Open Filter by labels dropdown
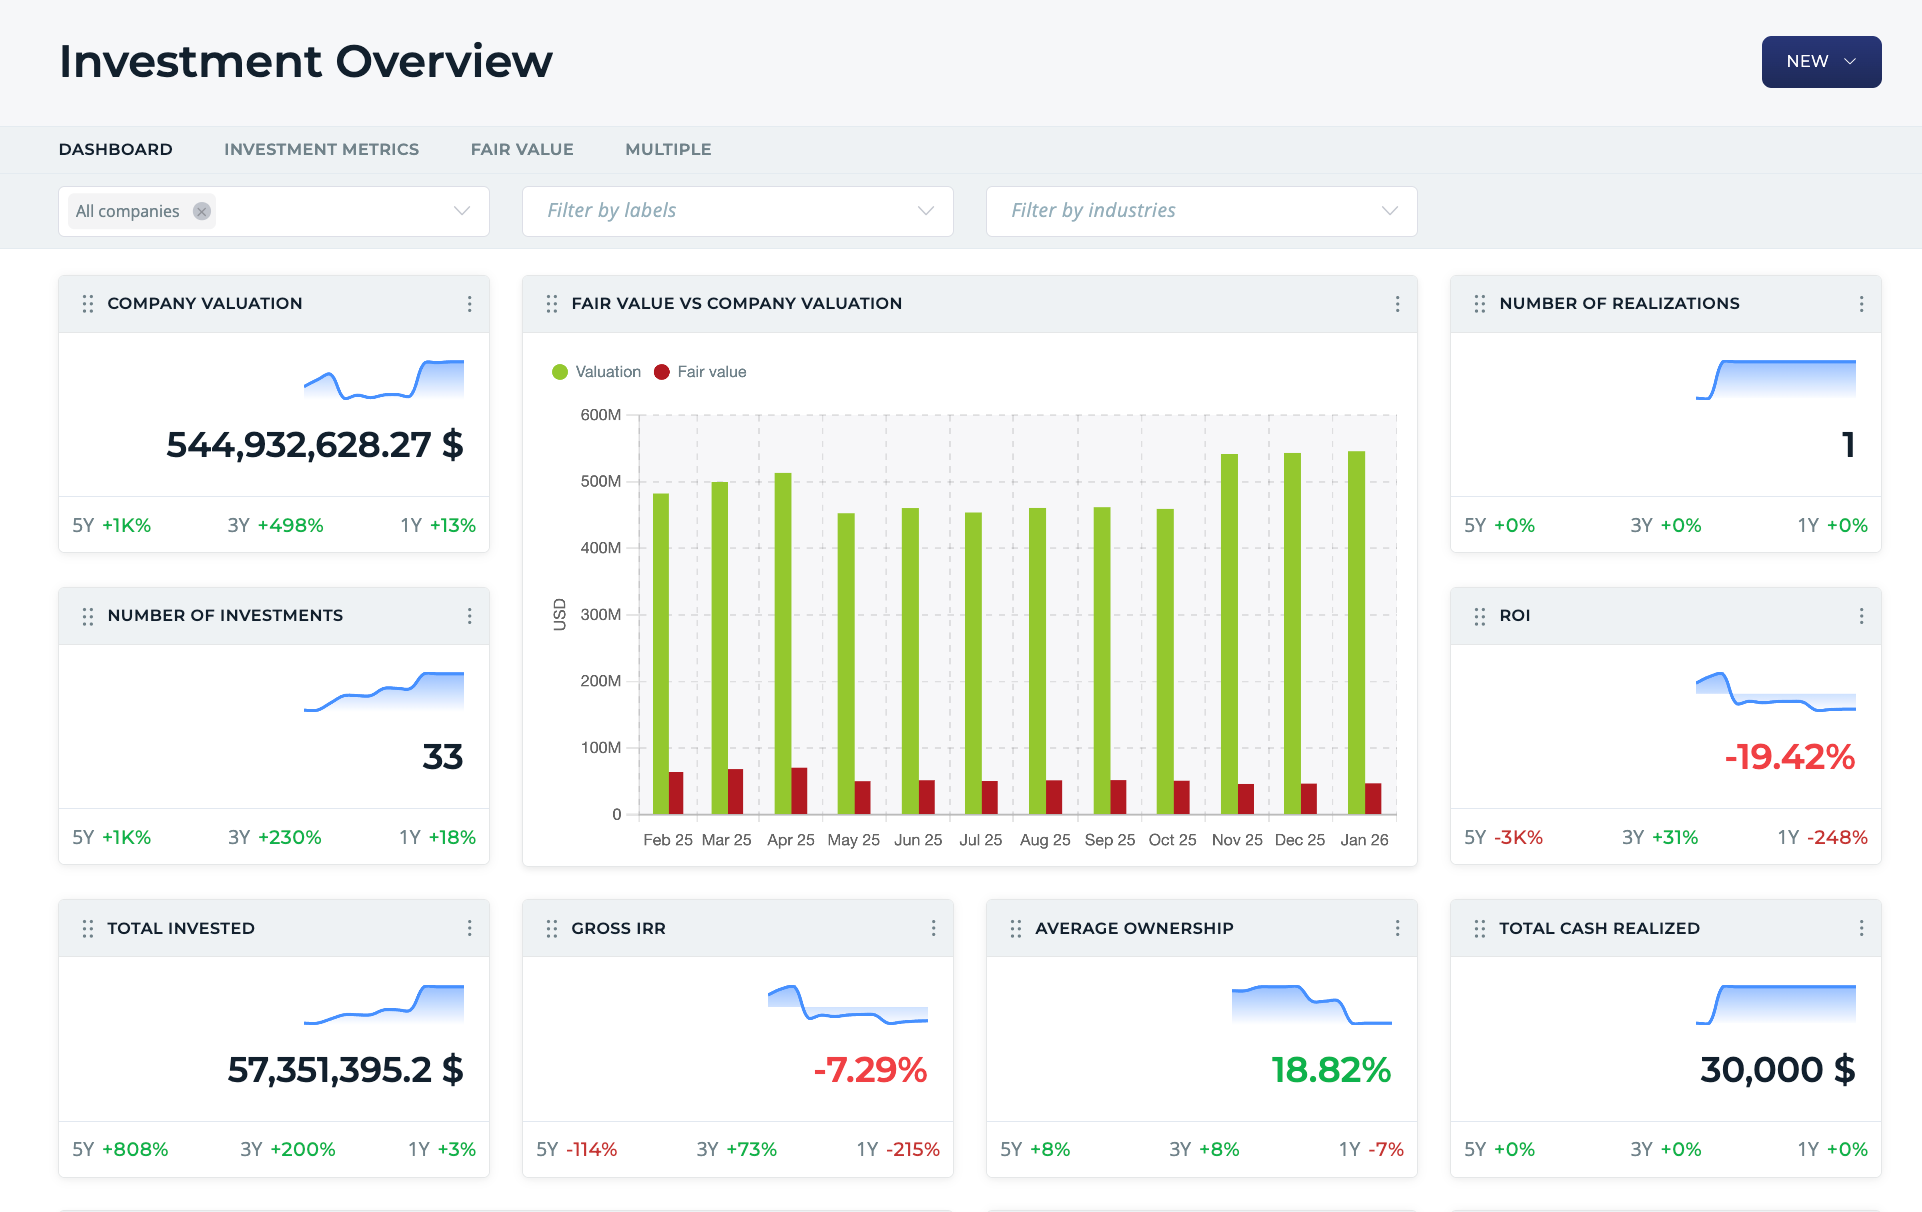Viewport: 1922px width, 1212px height. click(737, 211)
